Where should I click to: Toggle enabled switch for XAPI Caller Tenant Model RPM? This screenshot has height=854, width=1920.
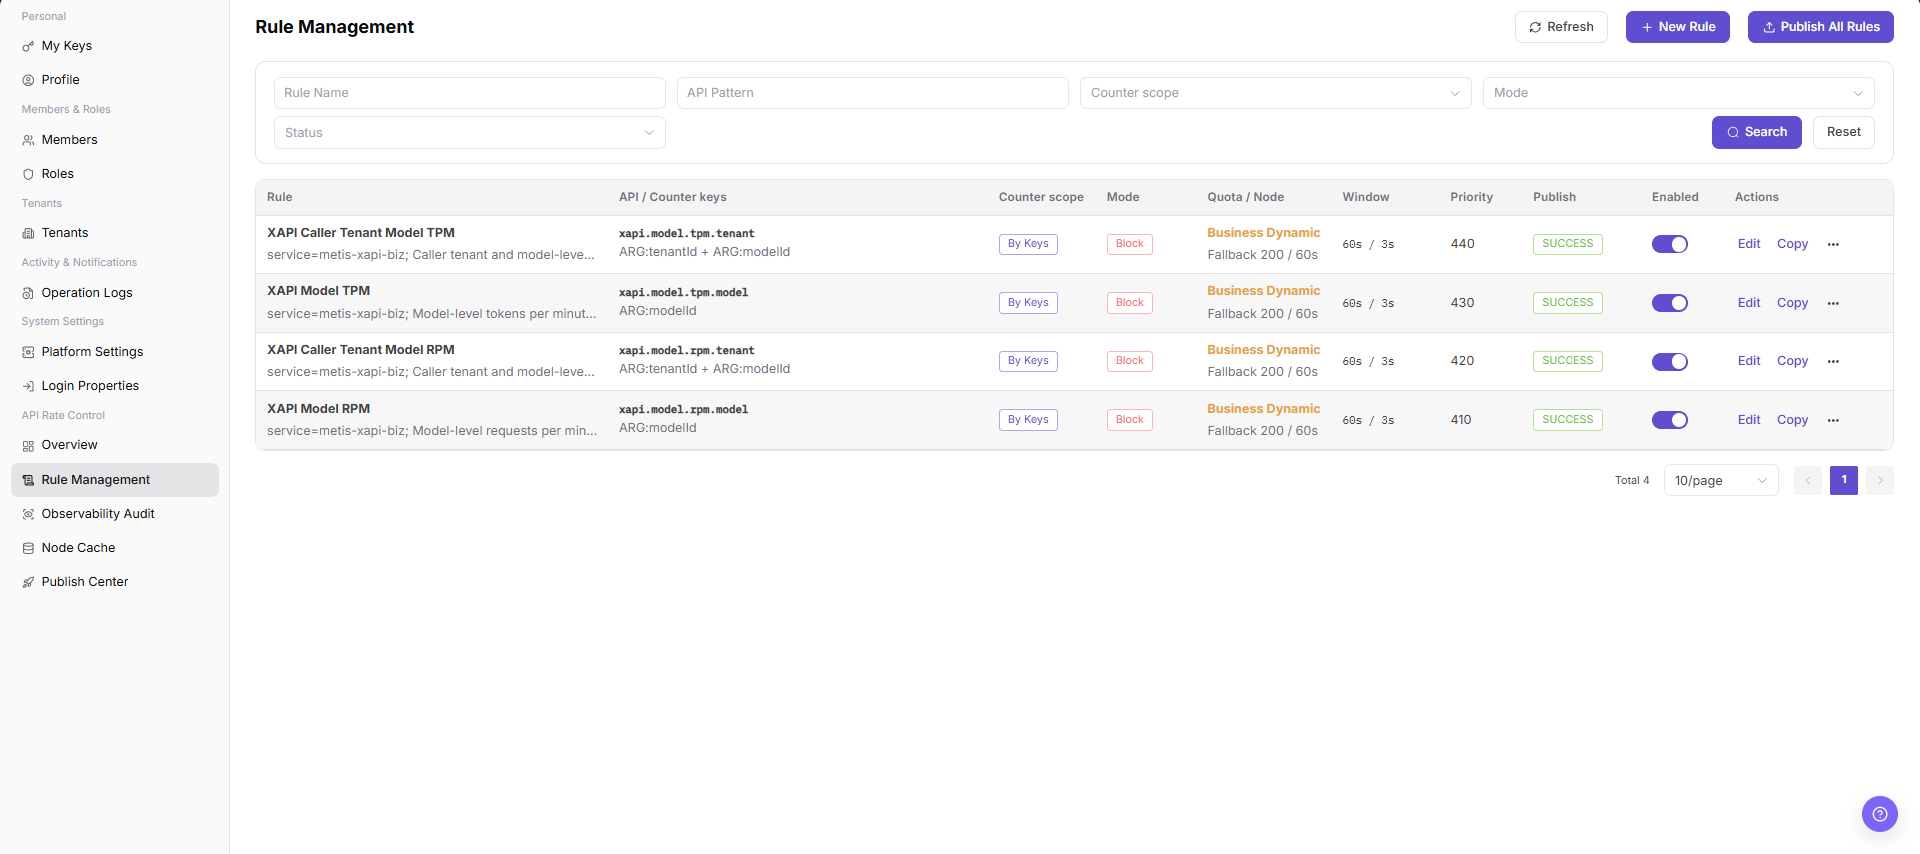pos(1669,361)
